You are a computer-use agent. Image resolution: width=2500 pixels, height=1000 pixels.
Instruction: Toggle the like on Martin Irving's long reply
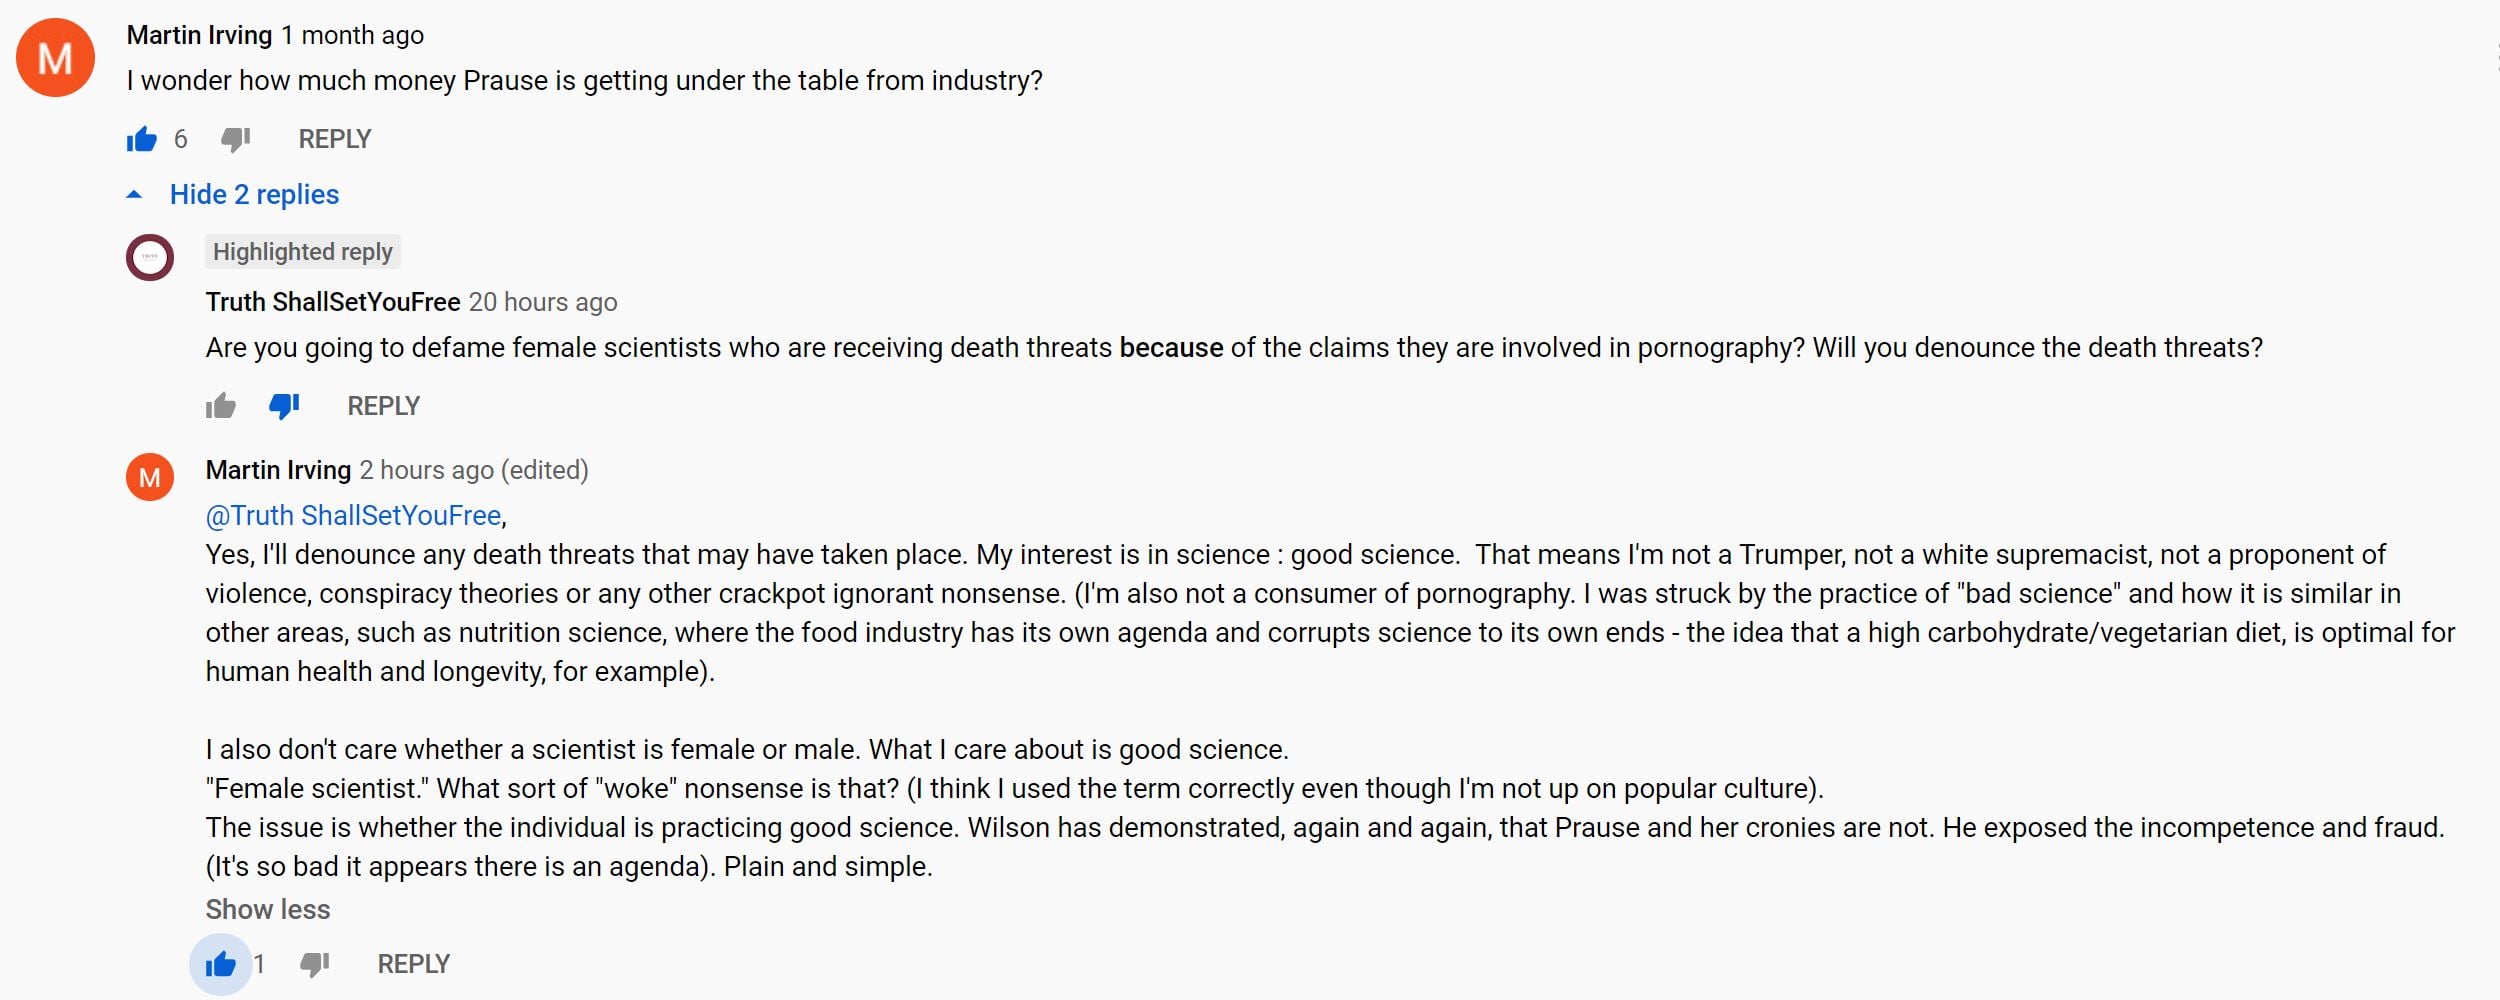click(220, 964)
